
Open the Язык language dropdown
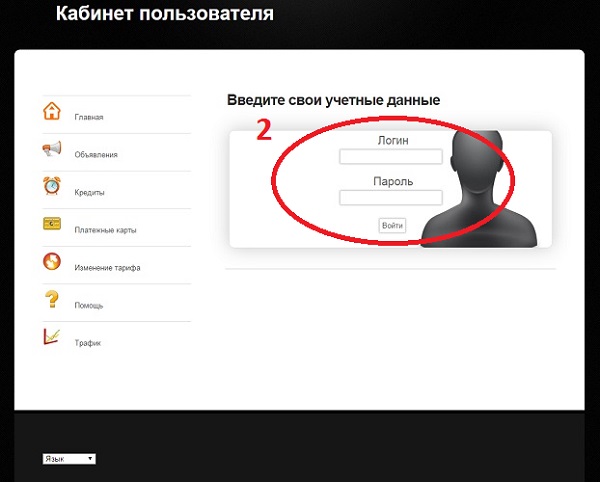69,459
